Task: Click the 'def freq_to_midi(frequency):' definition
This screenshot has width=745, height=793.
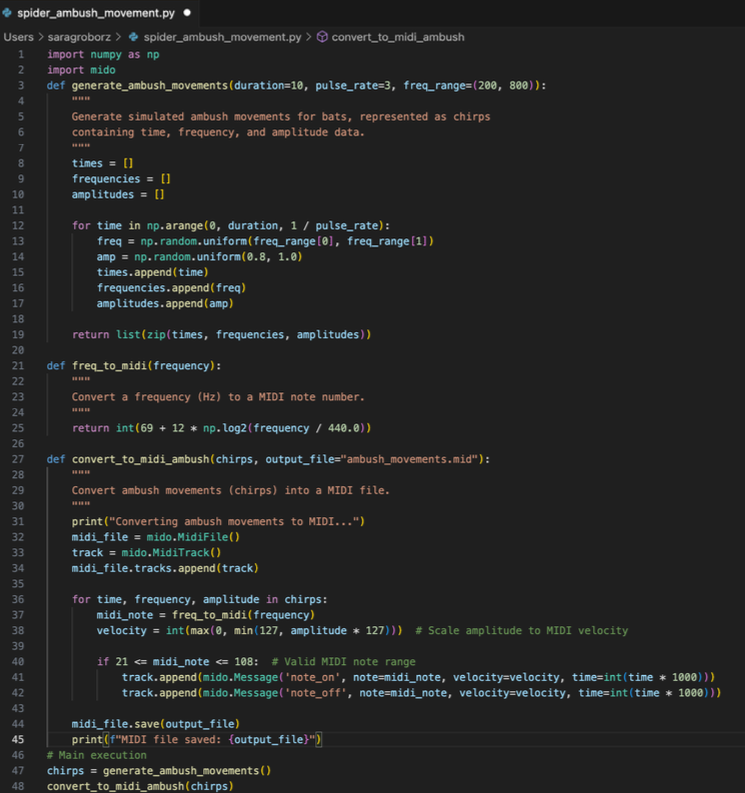Action: (134, 366)
